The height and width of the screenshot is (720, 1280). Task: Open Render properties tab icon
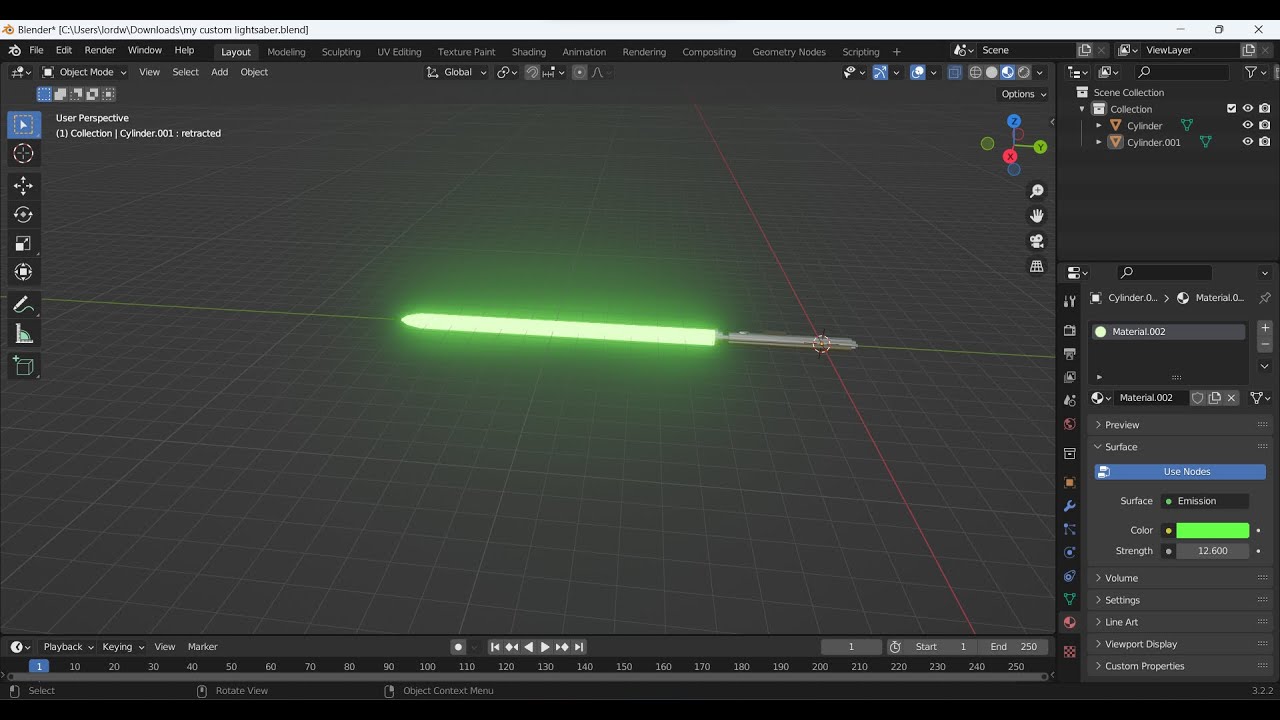point(1070,330)
